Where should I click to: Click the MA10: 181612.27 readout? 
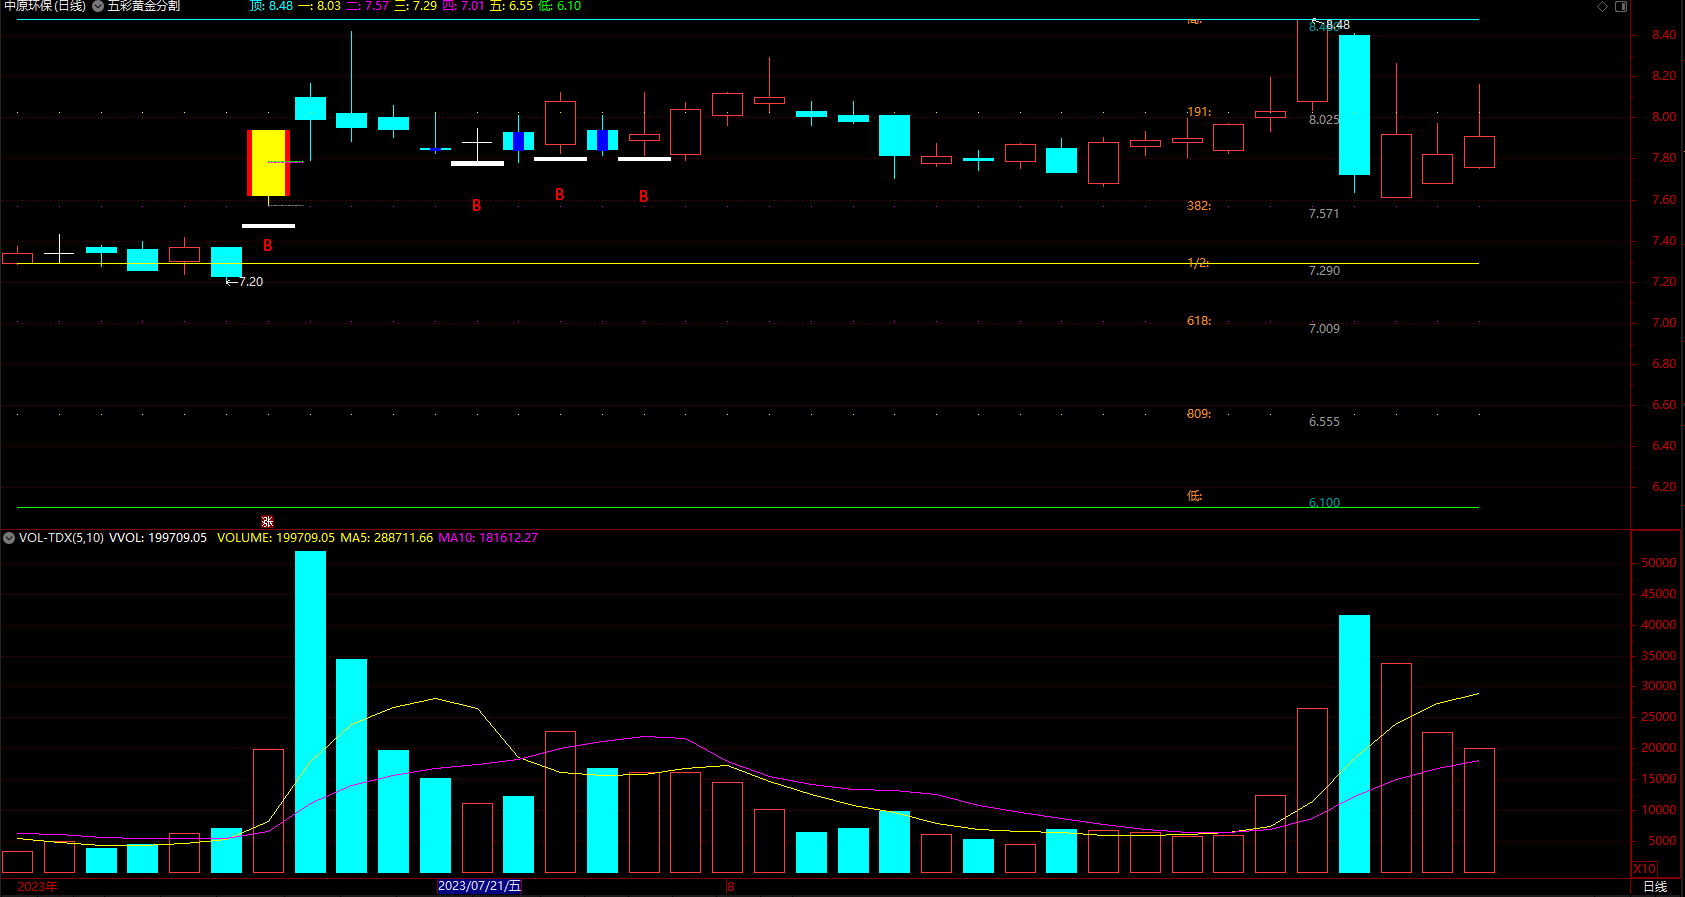click(x=488, y=538)
